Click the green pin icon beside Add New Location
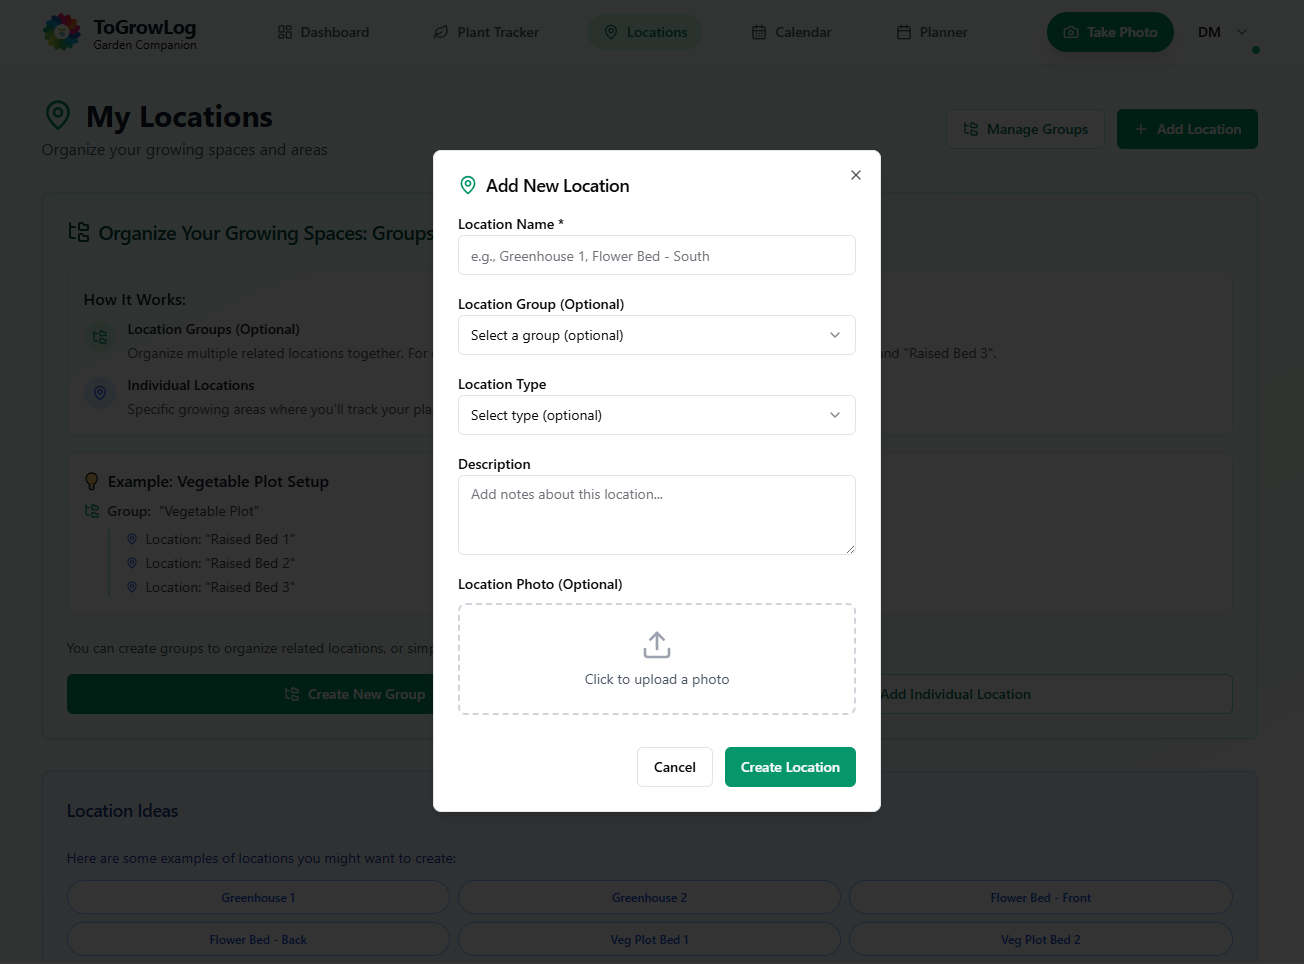Image resolution: width=1304 pixels, height=964 pixels. point(467,185)
